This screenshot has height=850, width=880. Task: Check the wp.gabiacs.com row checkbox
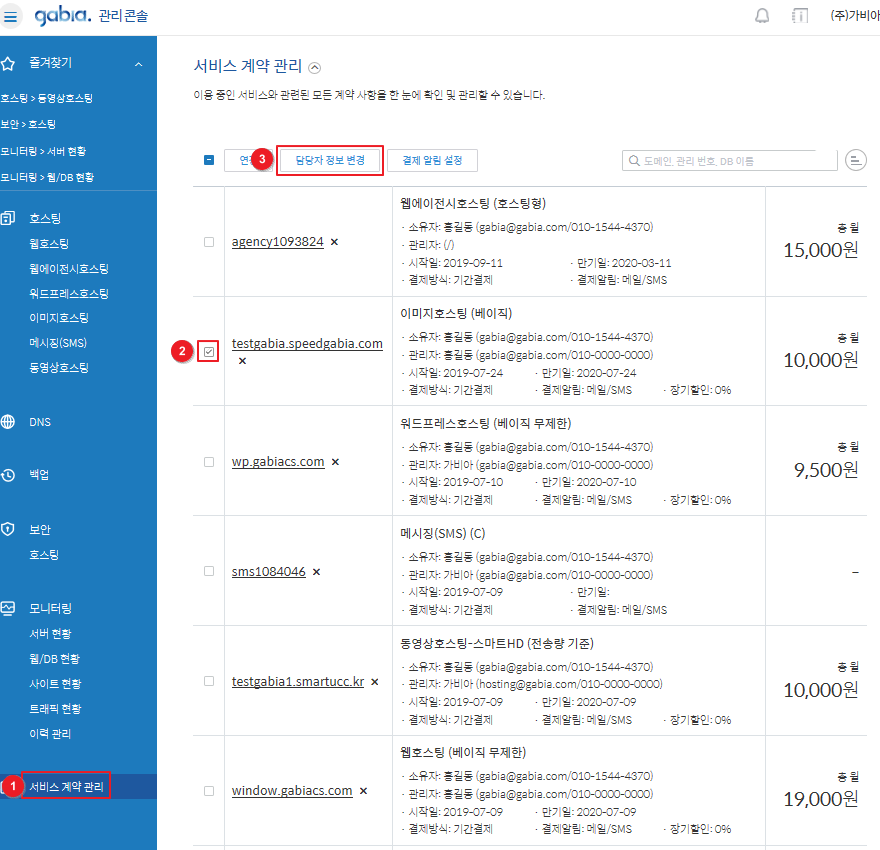coord(209,462)
